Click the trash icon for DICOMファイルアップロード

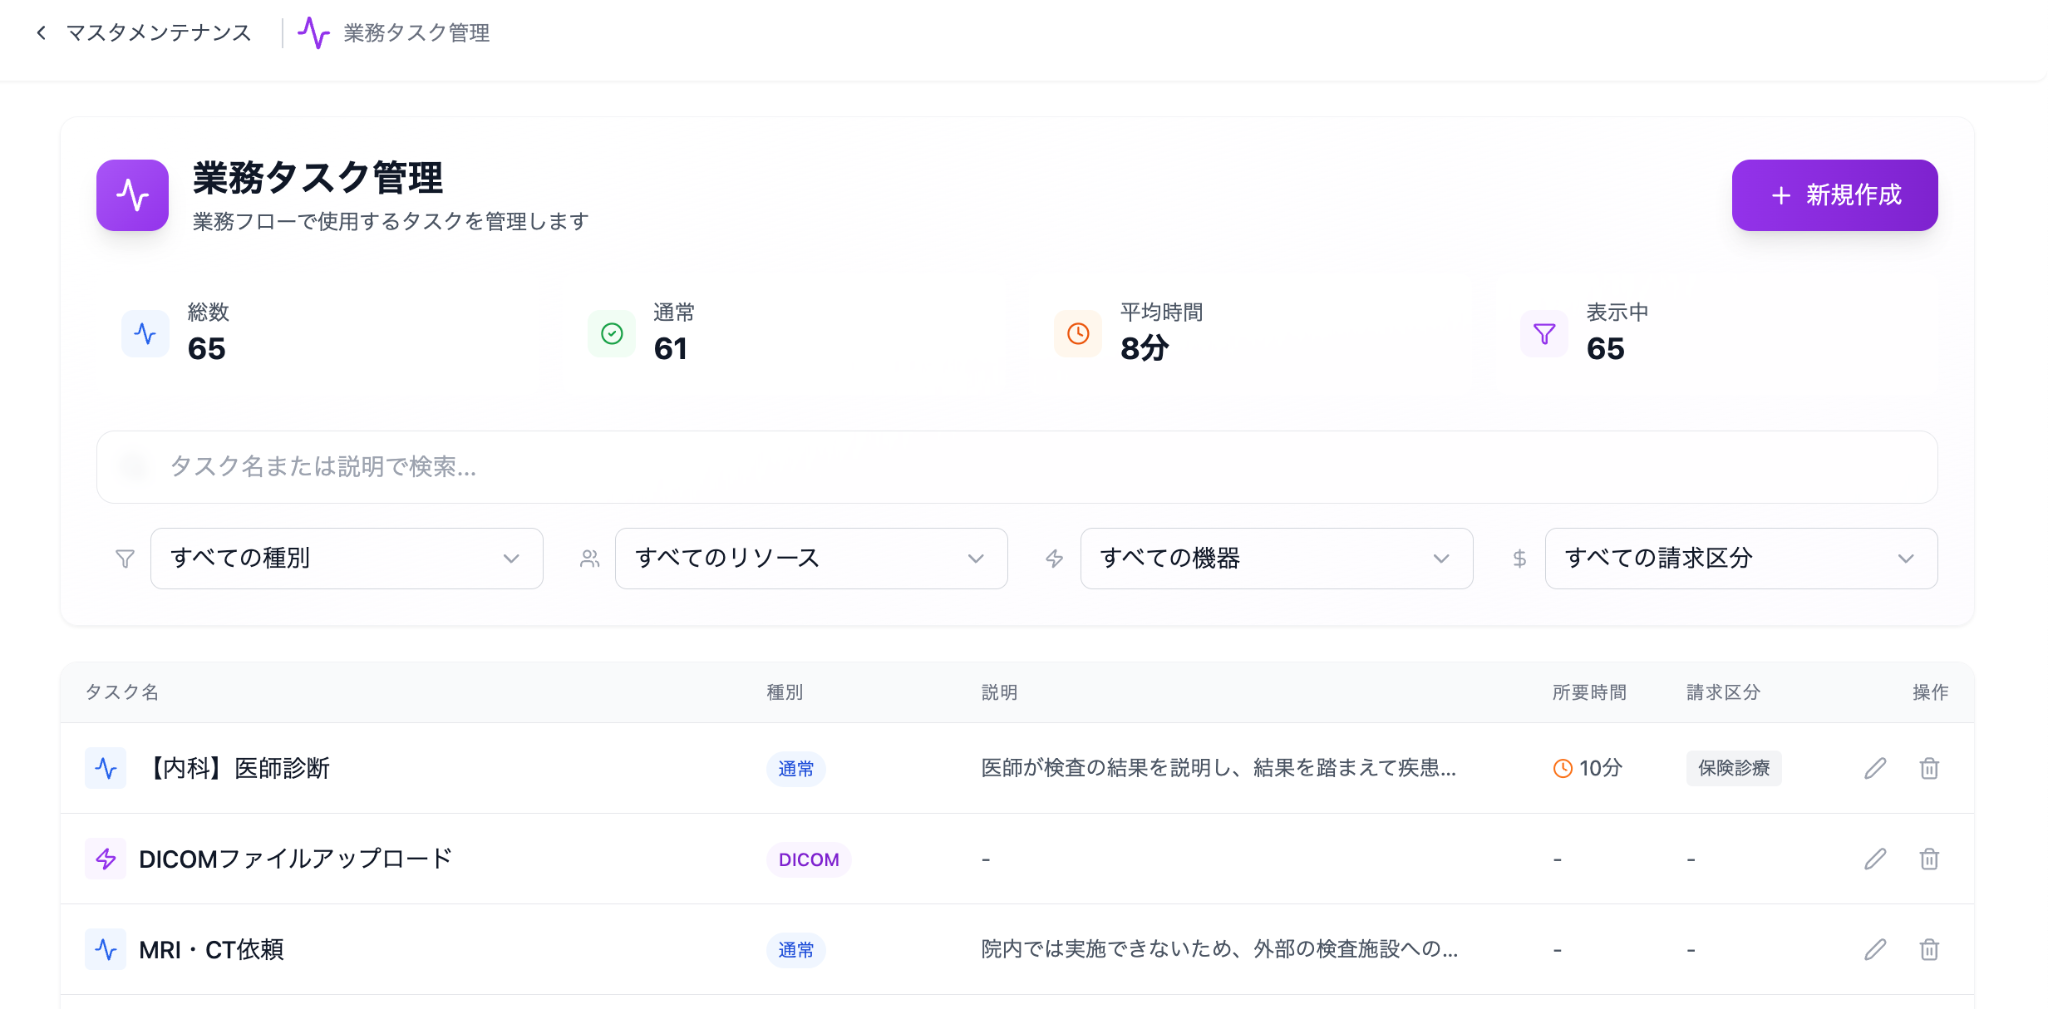tap(1929, 858)
